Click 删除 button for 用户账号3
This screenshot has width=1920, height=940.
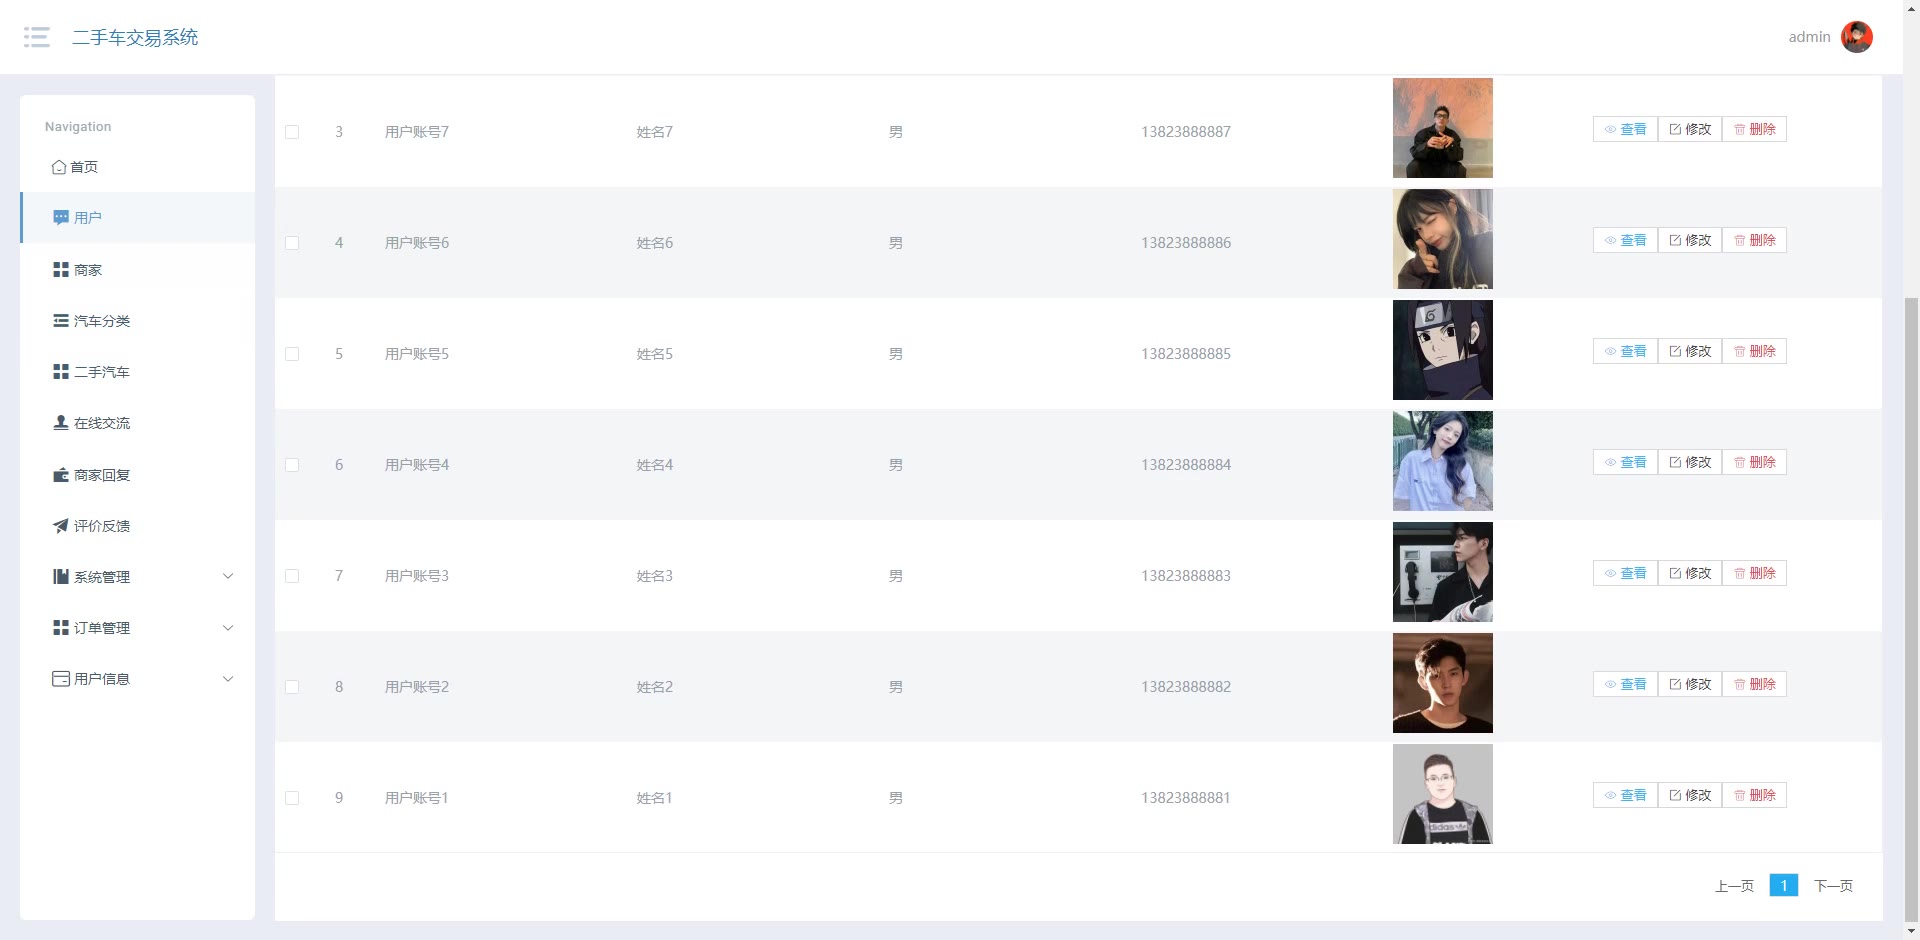click(x=1754, y=573)
